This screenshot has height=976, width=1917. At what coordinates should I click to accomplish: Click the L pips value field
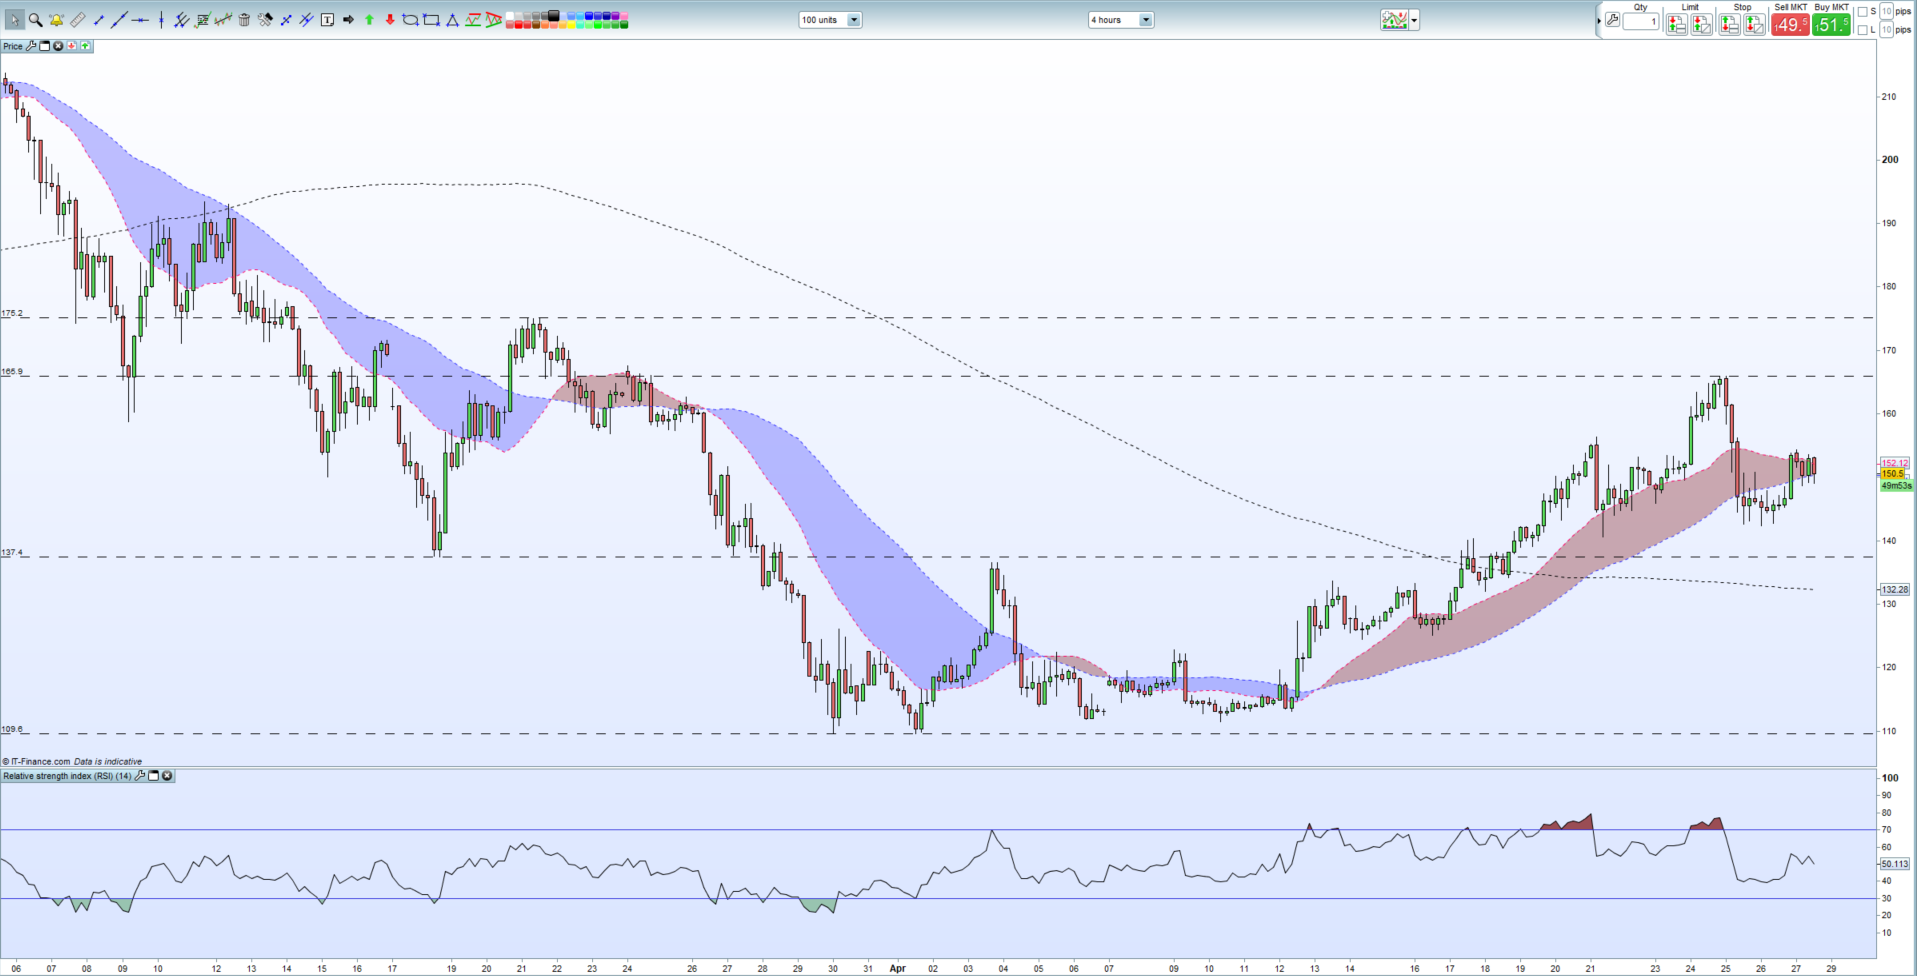[1886, 30]
